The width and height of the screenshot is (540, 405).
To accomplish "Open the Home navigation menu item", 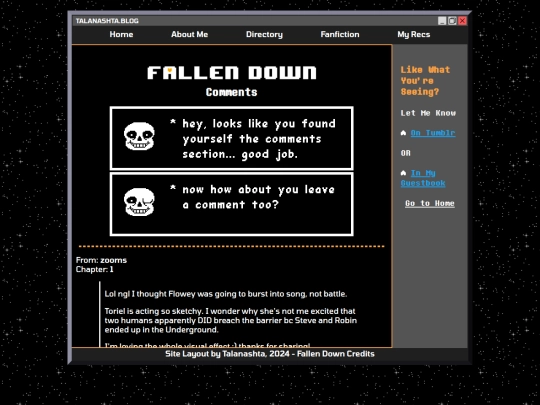I will 121,34.
